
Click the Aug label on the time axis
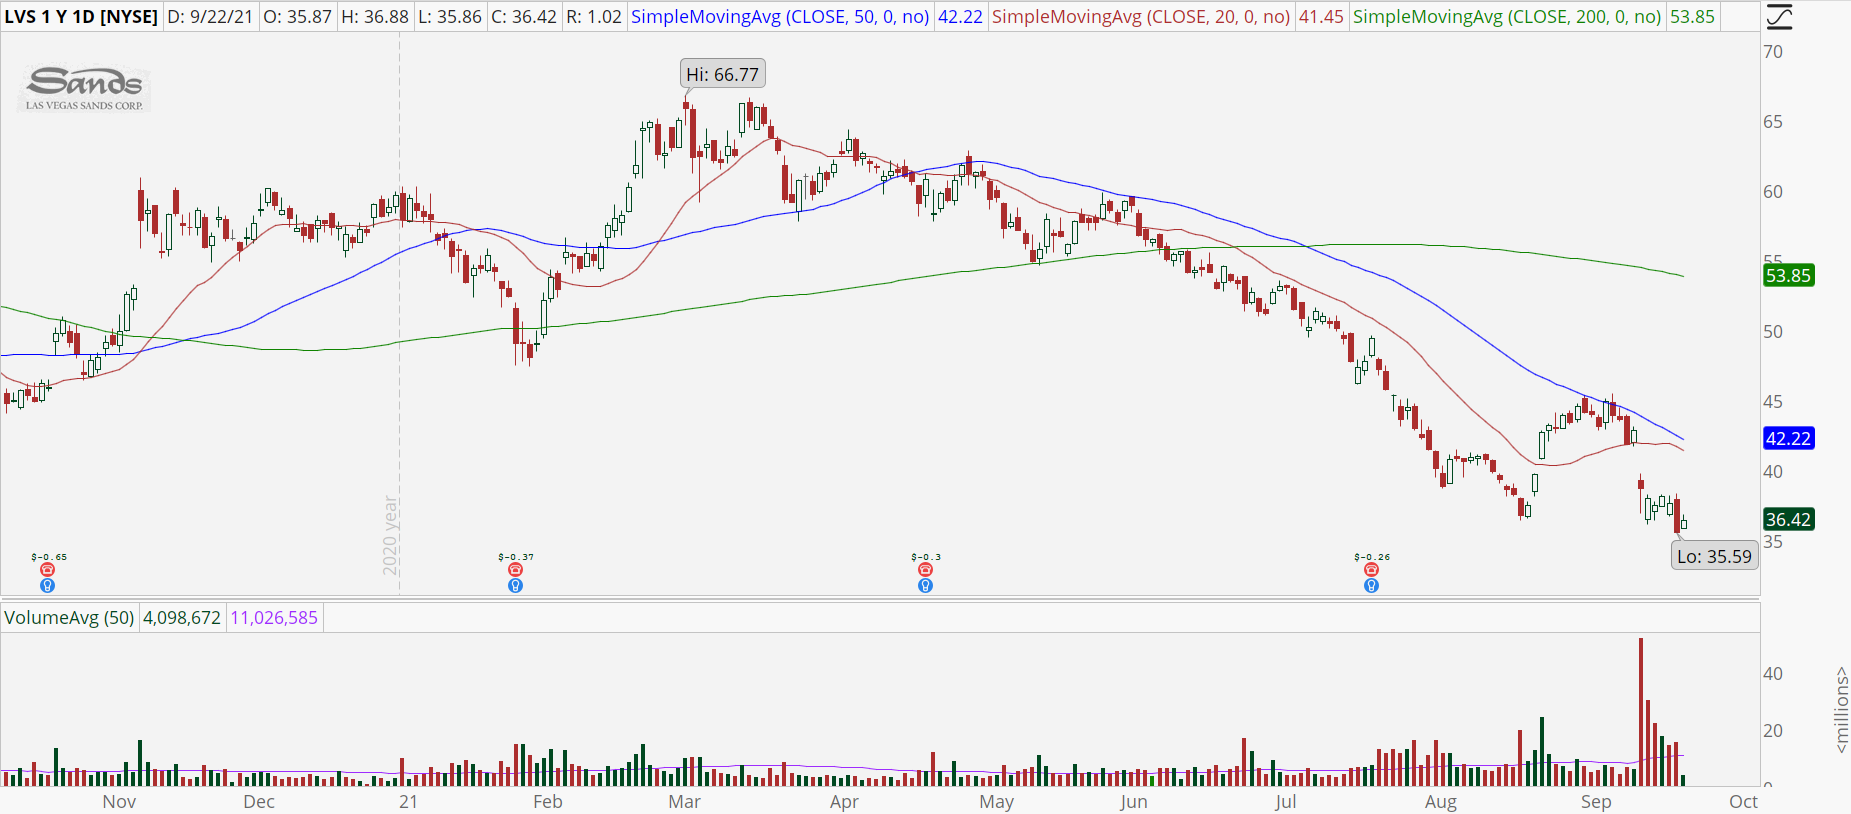[x=1441, y=802]
